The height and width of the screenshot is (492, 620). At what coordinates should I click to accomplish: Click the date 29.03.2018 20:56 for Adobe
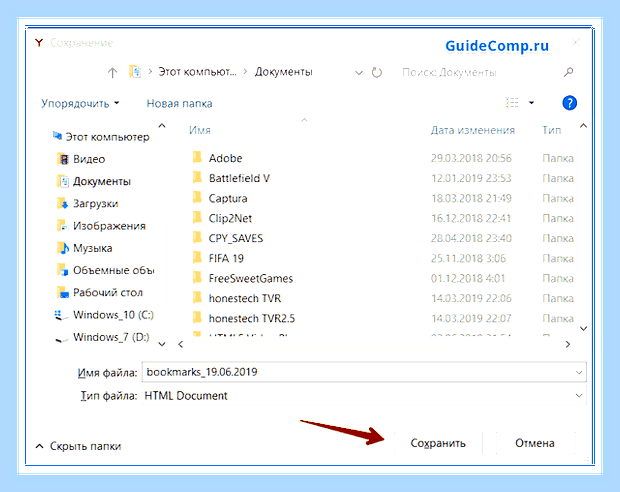tap(471, 158)
